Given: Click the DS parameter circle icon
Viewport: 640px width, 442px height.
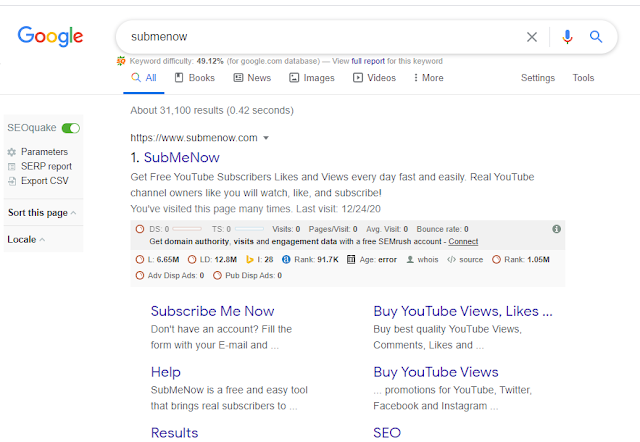Looking at the screenshot, I should 140,229.
